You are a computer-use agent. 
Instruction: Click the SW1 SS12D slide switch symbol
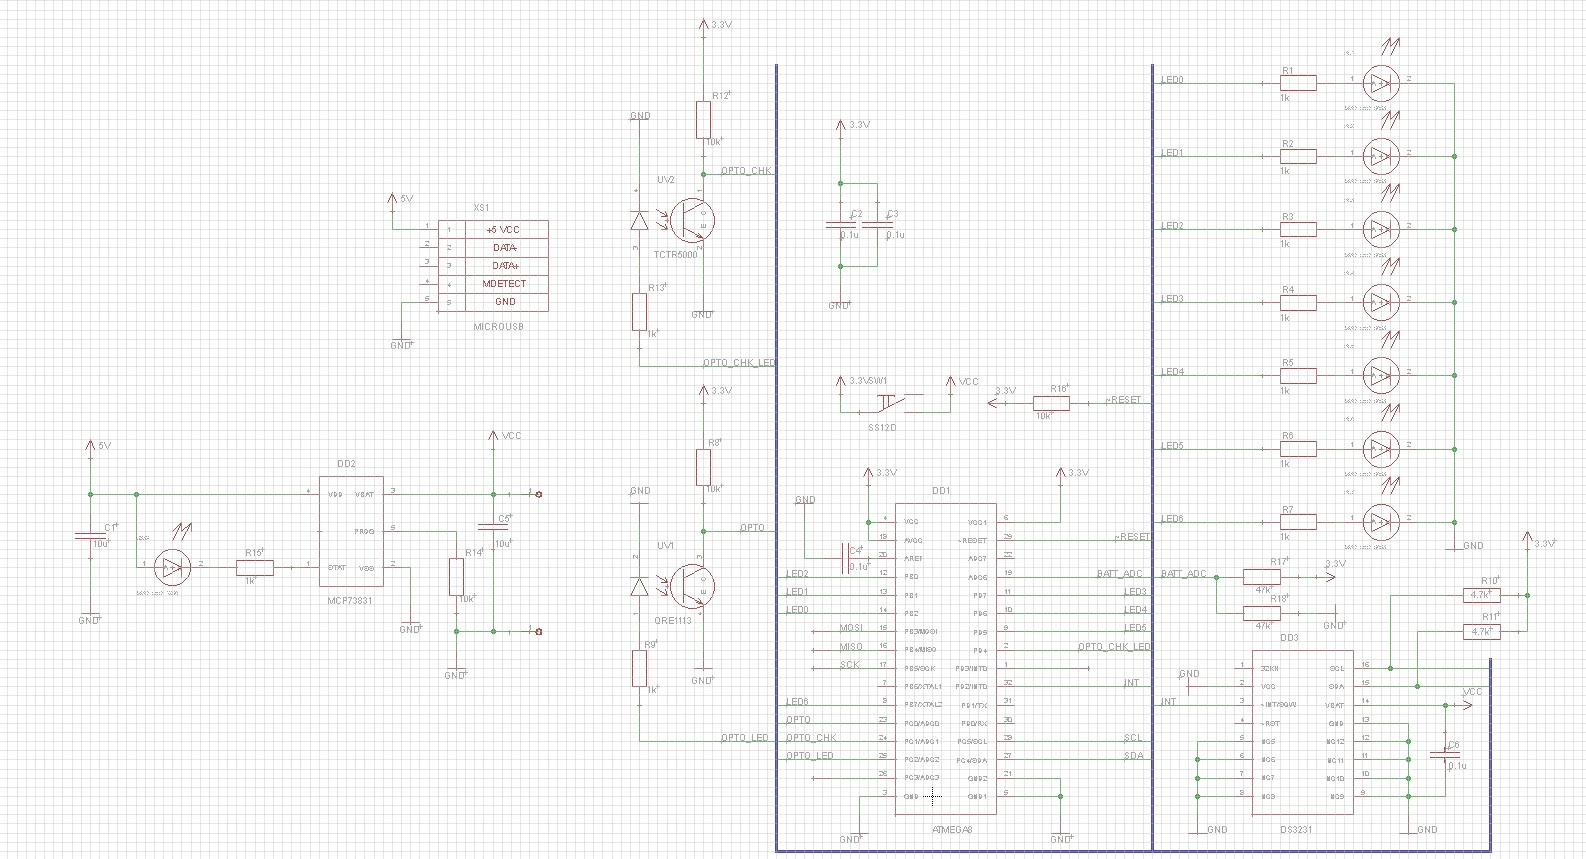pyautogui.click(x=889, y=403)
